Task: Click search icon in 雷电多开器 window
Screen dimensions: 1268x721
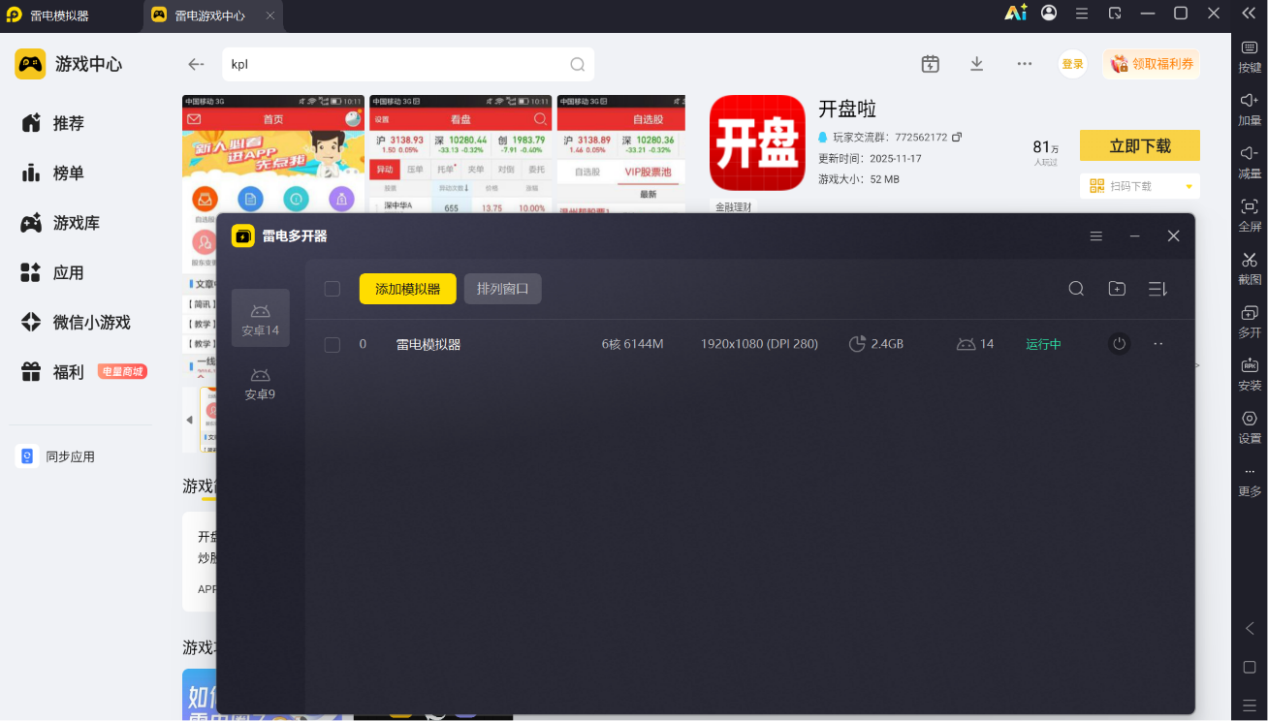Action: pyautogui.click(x=1076, y=289)
